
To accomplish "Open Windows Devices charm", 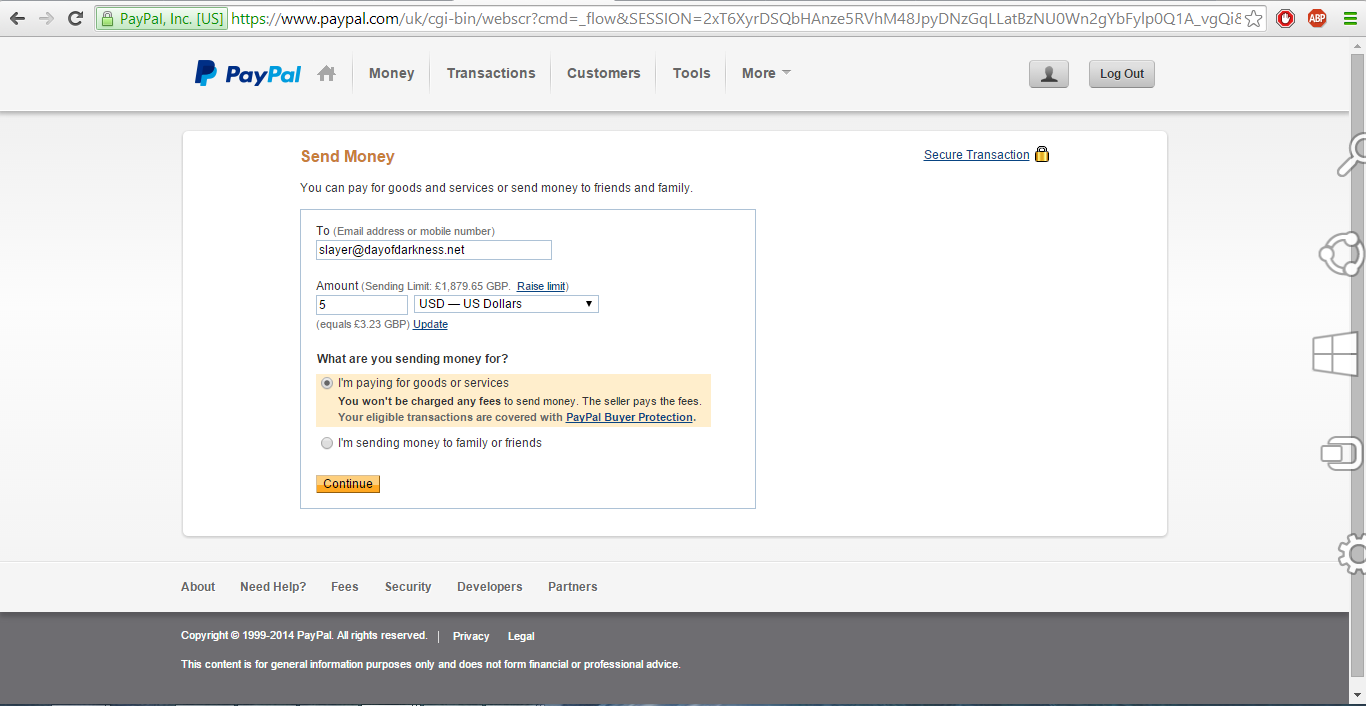I will point(1342,453).
